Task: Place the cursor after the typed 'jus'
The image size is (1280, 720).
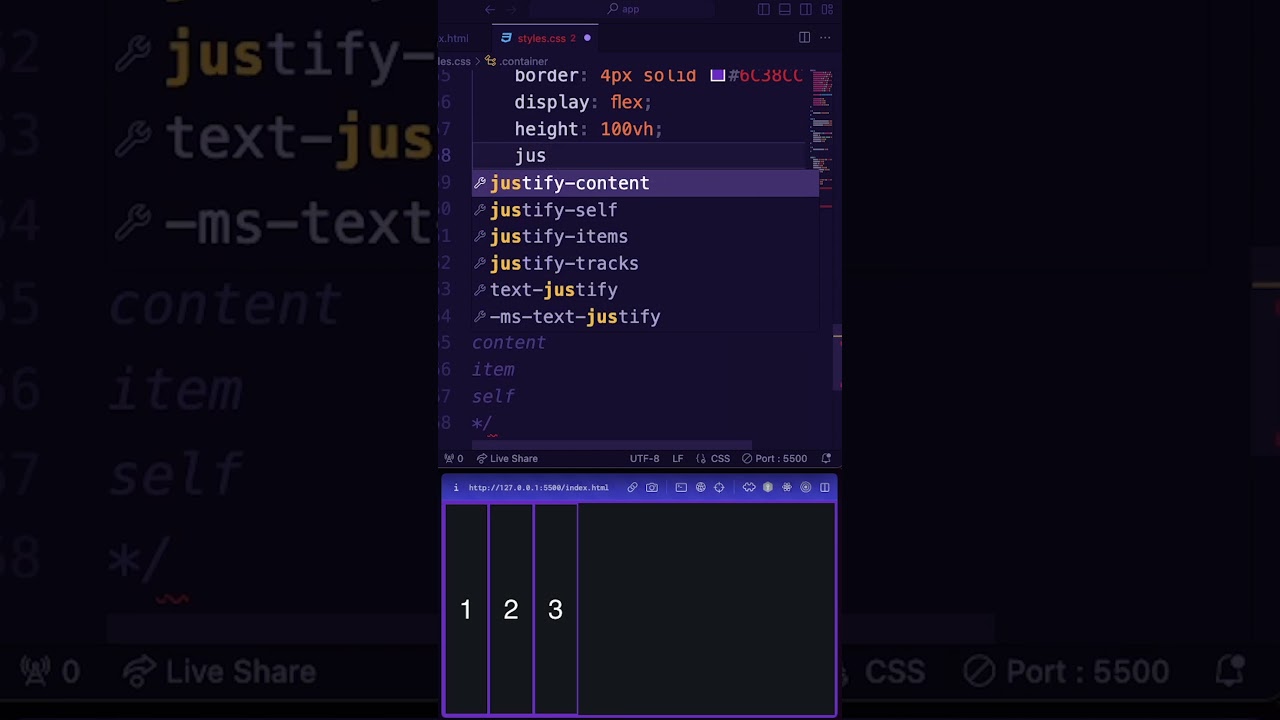Action: coord(546,156)
